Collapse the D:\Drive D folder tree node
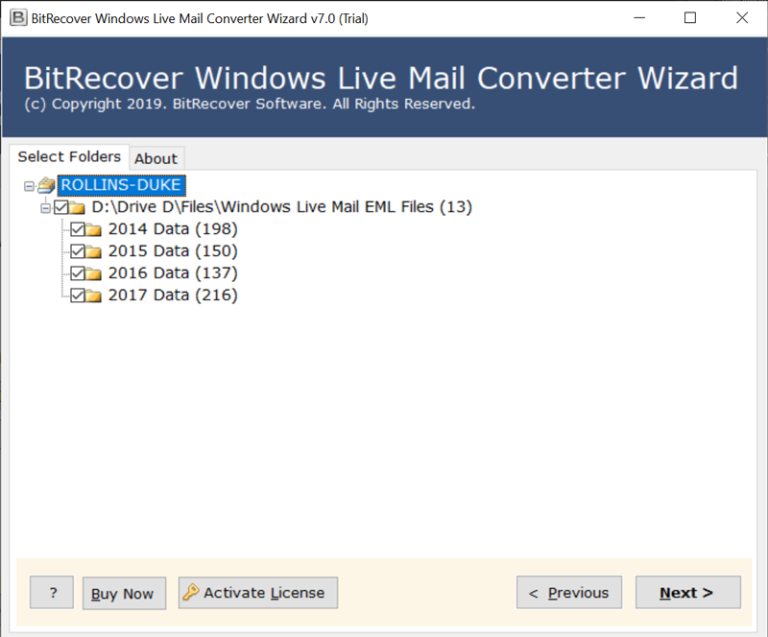The height and width of the screenshot is (637, 768). click(x=45, y=207)
